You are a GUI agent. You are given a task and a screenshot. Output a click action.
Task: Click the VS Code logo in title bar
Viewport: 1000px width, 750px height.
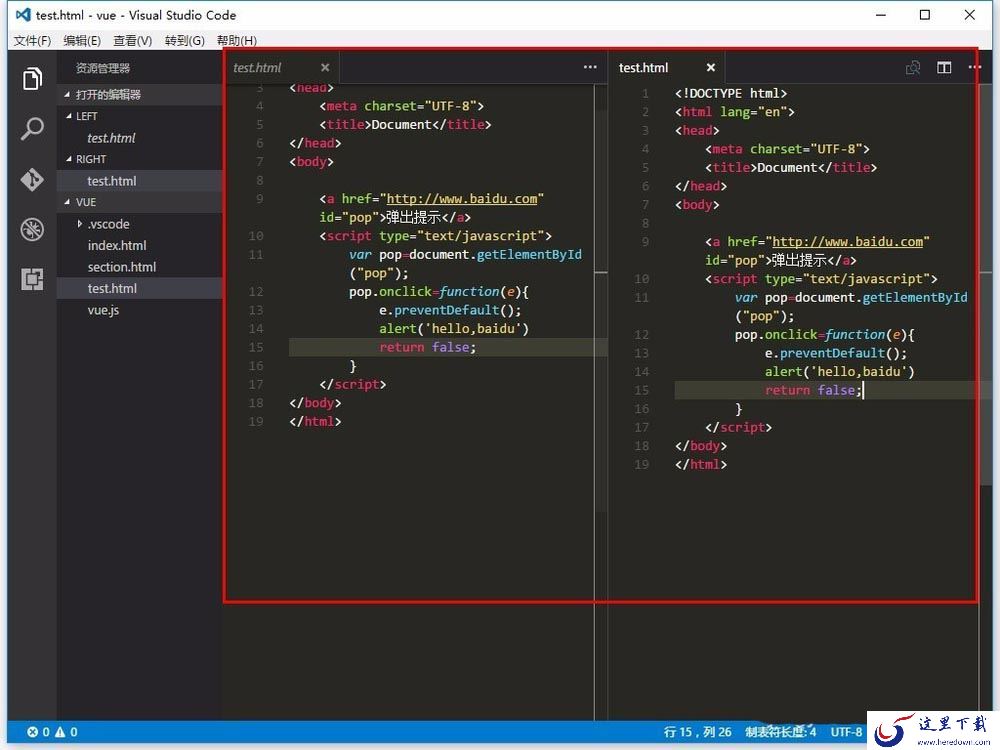[x=23, y=15]
